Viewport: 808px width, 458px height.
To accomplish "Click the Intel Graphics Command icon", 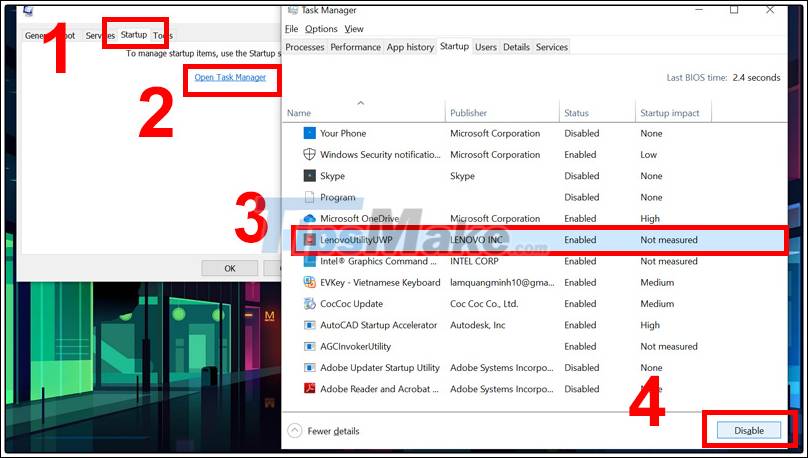I will pyautogui.click(x=309, y=261).
